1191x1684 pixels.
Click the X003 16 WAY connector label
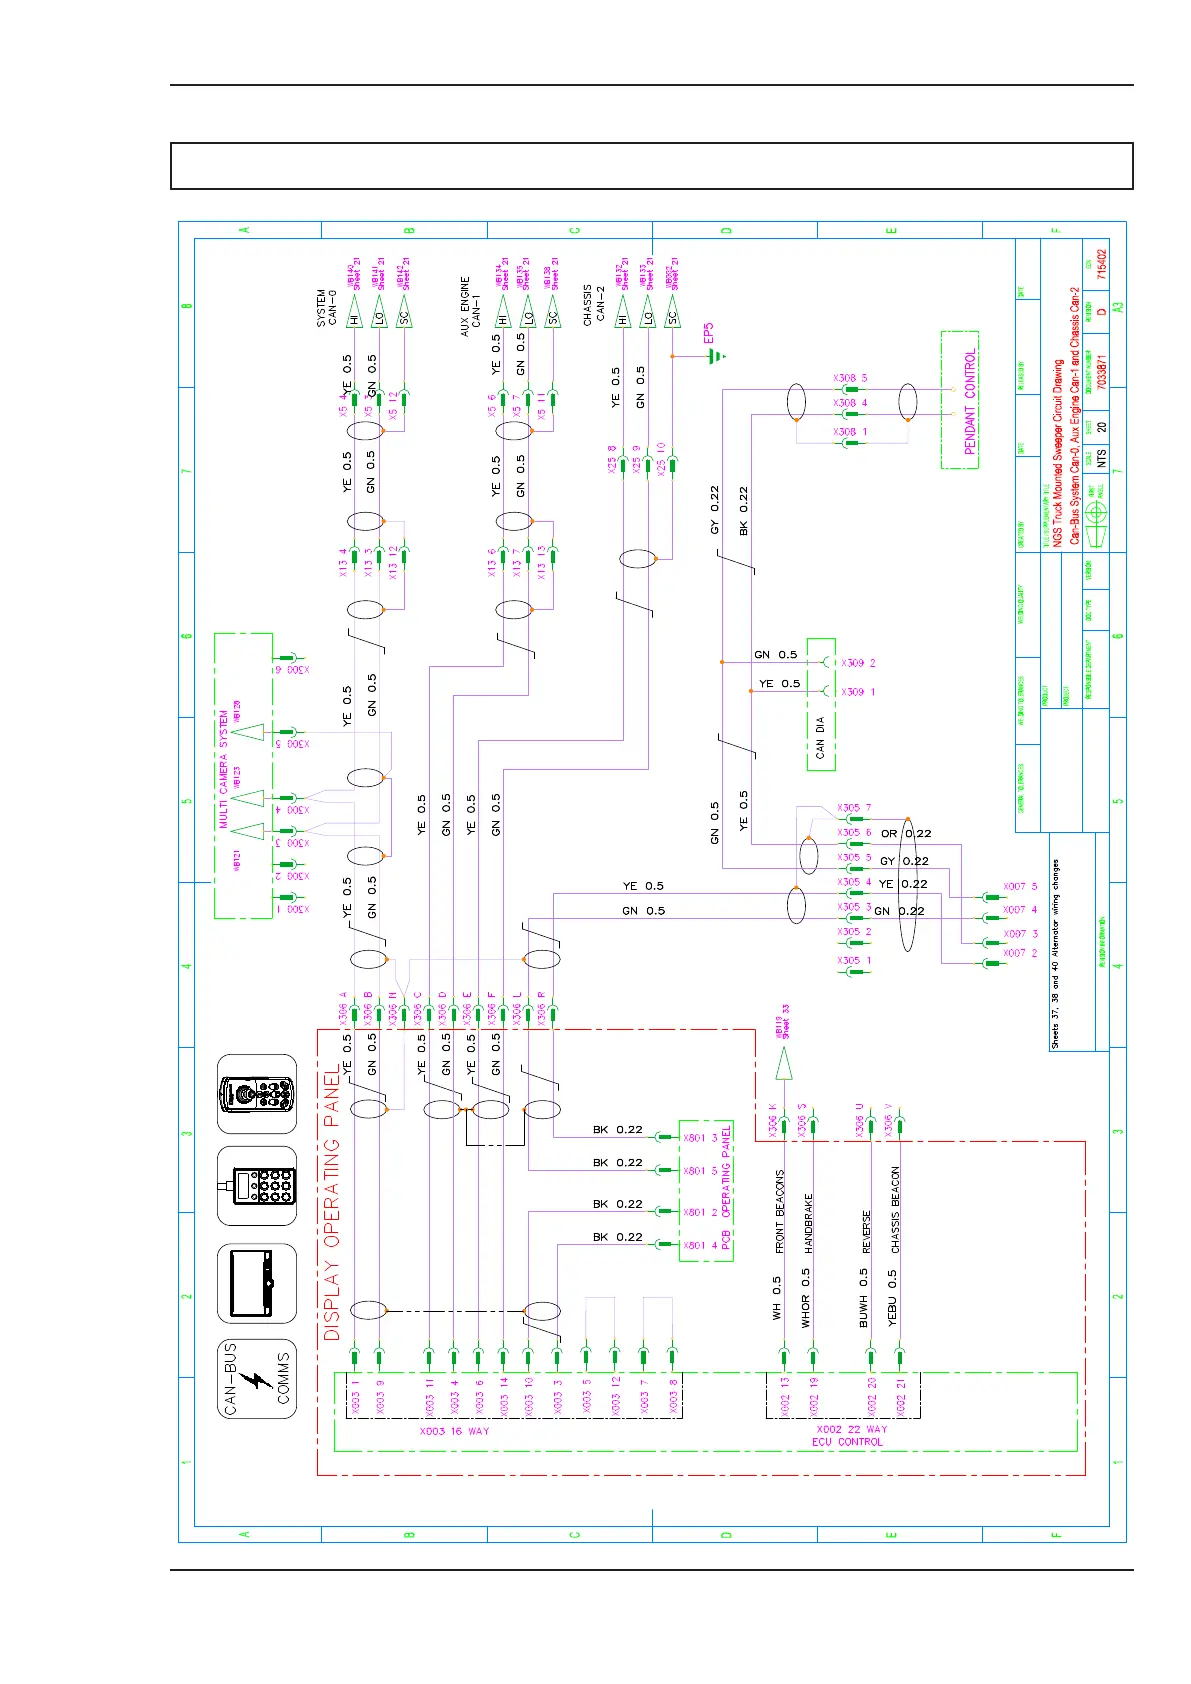pos(454,1431)
